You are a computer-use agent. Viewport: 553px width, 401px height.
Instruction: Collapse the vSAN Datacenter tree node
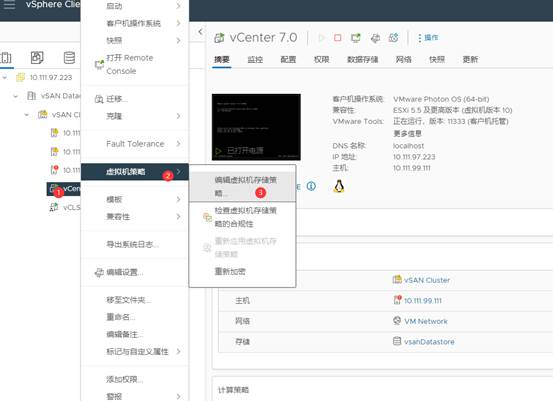click(16, 96)
